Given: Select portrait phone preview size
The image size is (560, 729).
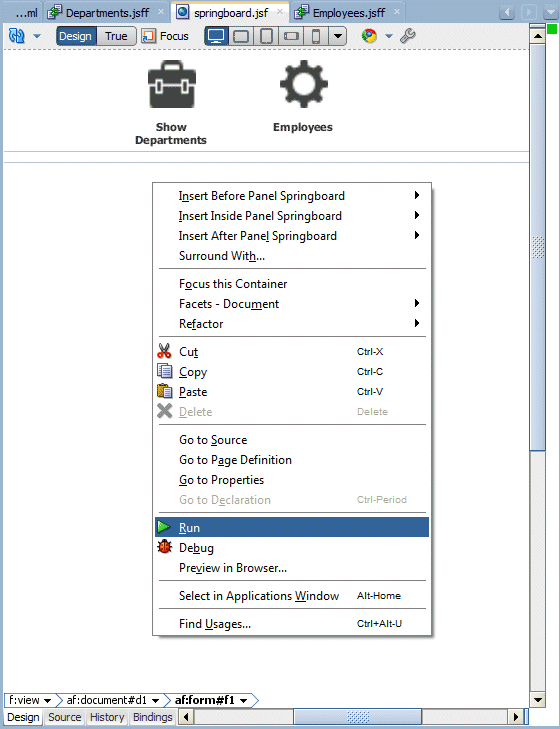Looking at the screenshot, I should pyautogui.click(x=316, y=36).
